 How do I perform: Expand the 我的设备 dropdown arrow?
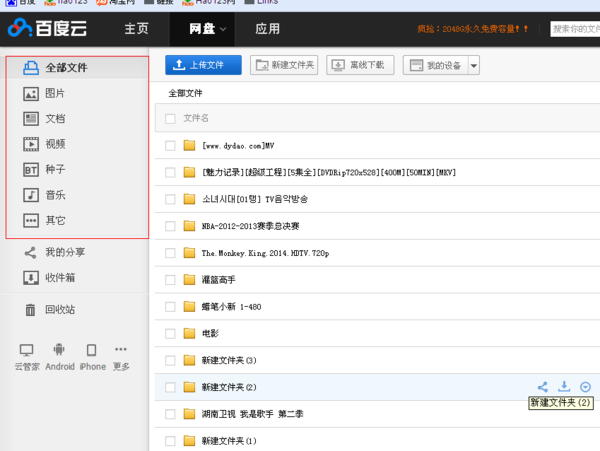point(474,66)
